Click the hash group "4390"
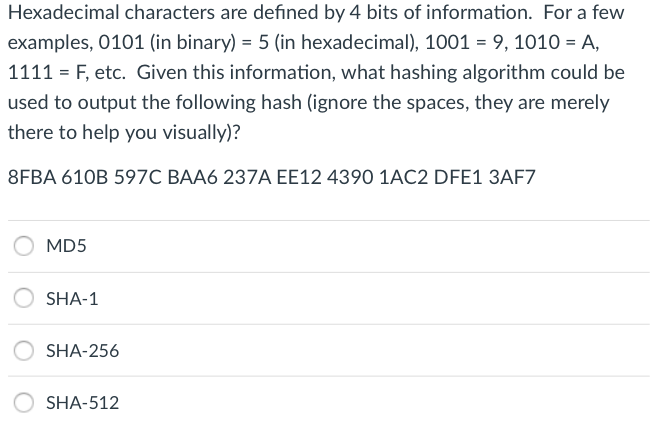656x442 pixels. pos(350,177)
